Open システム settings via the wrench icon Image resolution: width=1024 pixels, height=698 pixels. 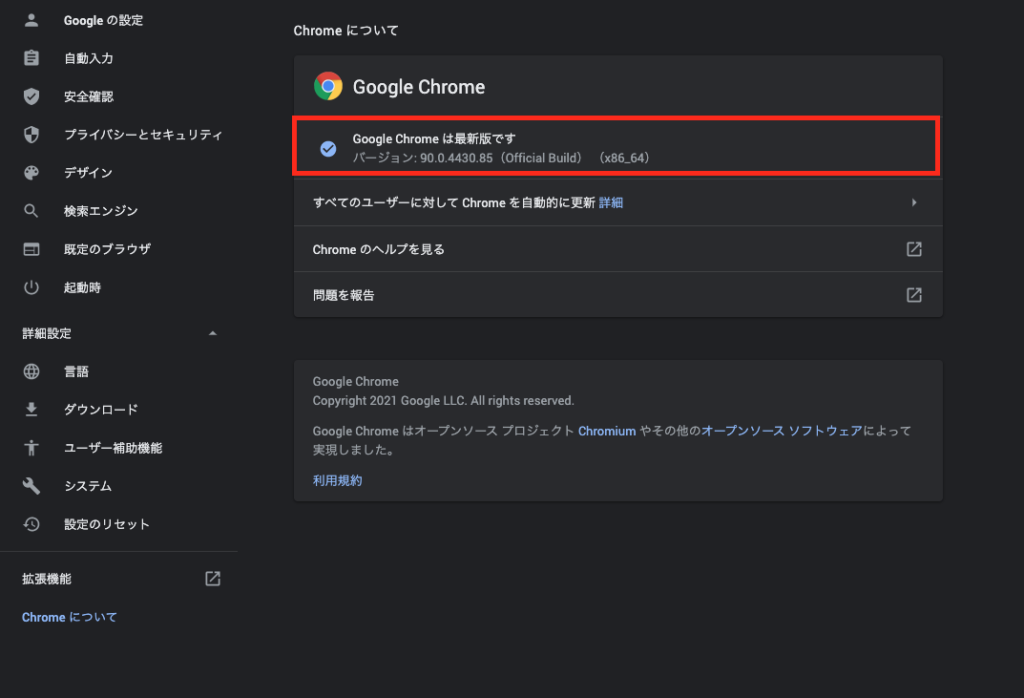31,485
